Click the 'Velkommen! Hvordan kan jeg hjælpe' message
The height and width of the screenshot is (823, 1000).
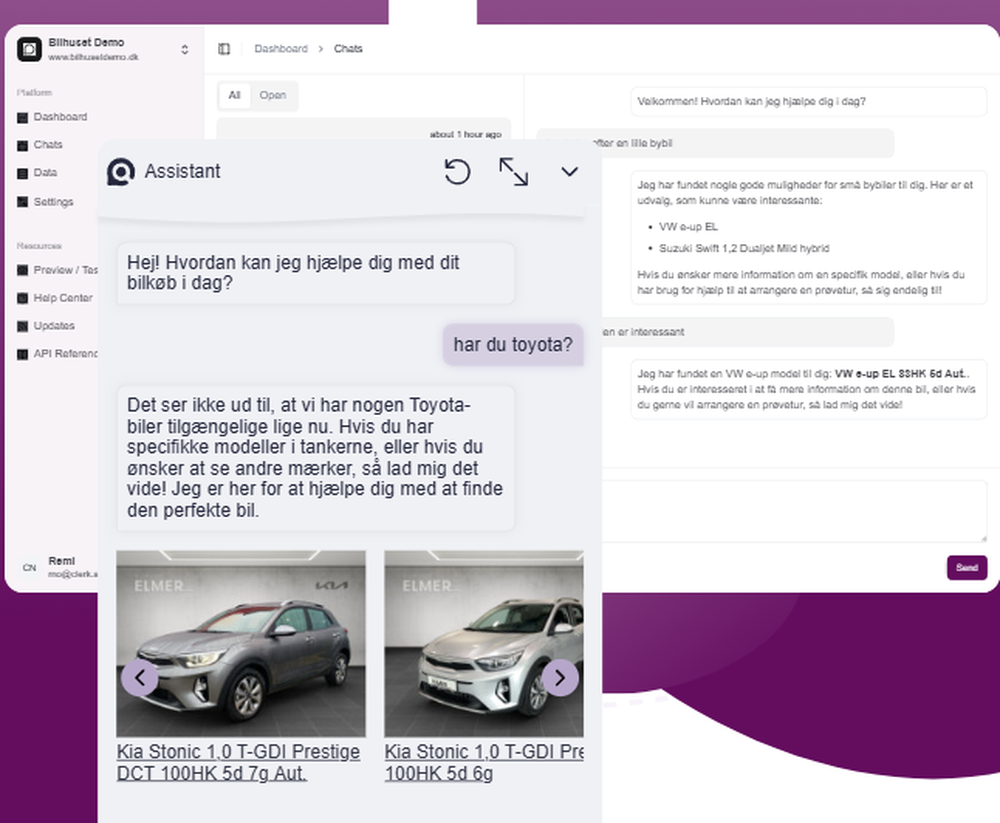(x=809, y=102)
